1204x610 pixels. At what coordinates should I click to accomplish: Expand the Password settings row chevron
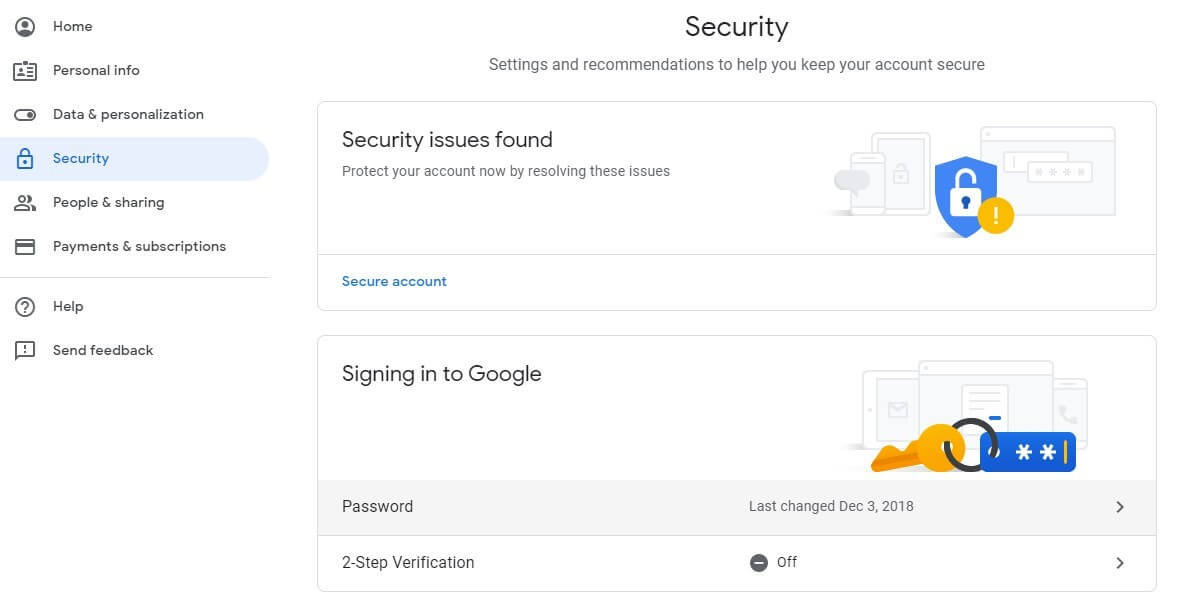coord(1119,507)
